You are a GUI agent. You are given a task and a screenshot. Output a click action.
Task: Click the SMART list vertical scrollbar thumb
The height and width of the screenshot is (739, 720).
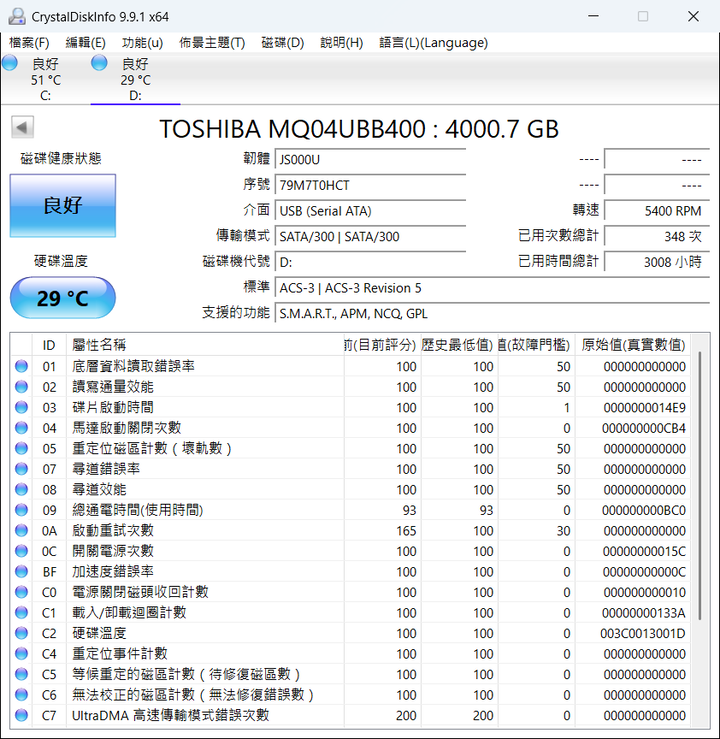tap(700, 485)
